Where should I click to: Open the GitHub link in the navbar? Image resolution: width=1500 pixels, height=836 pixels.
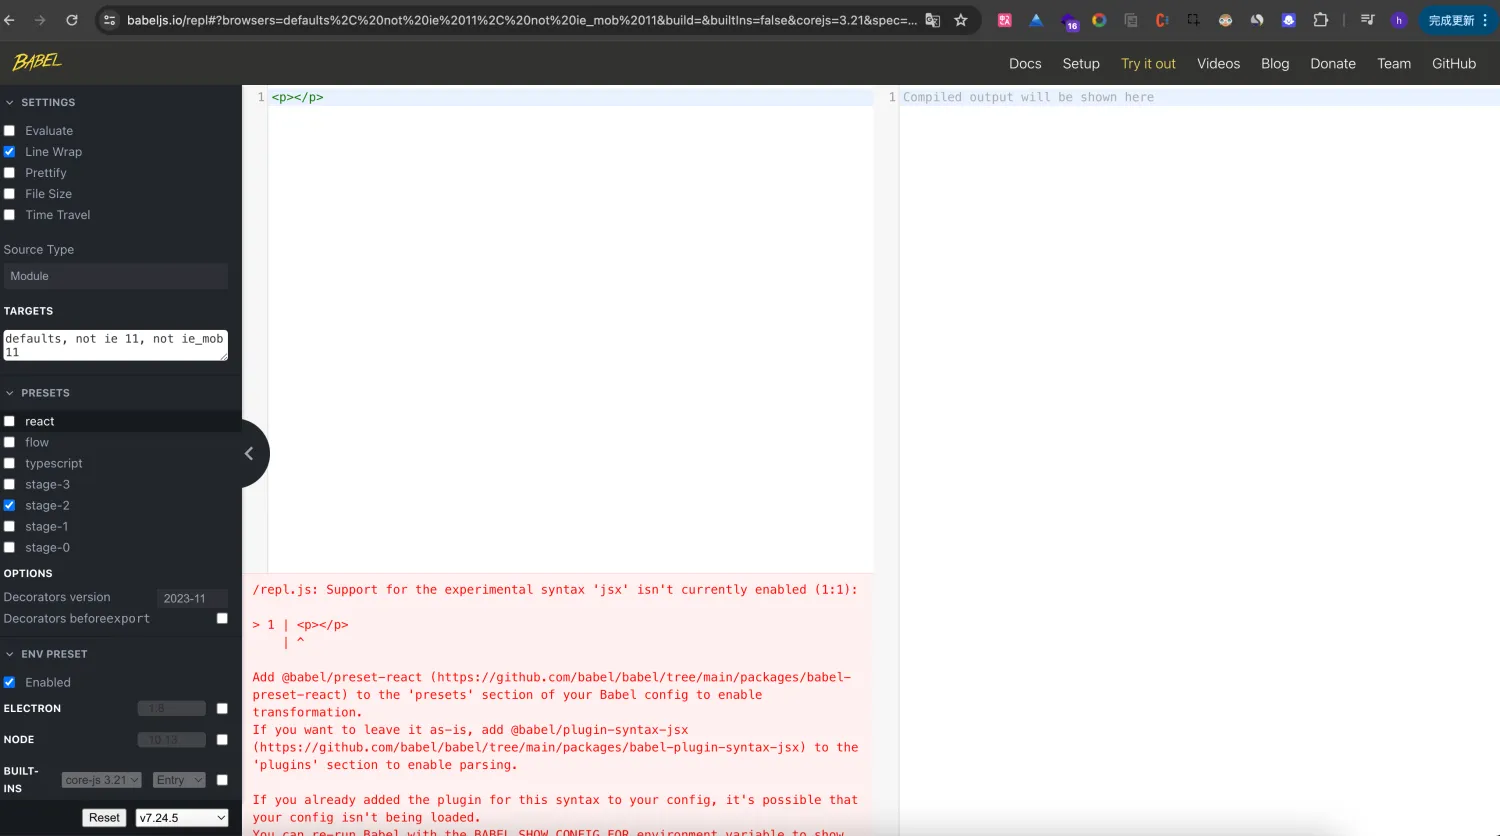pyautogui.click(x=1454, y=63)
